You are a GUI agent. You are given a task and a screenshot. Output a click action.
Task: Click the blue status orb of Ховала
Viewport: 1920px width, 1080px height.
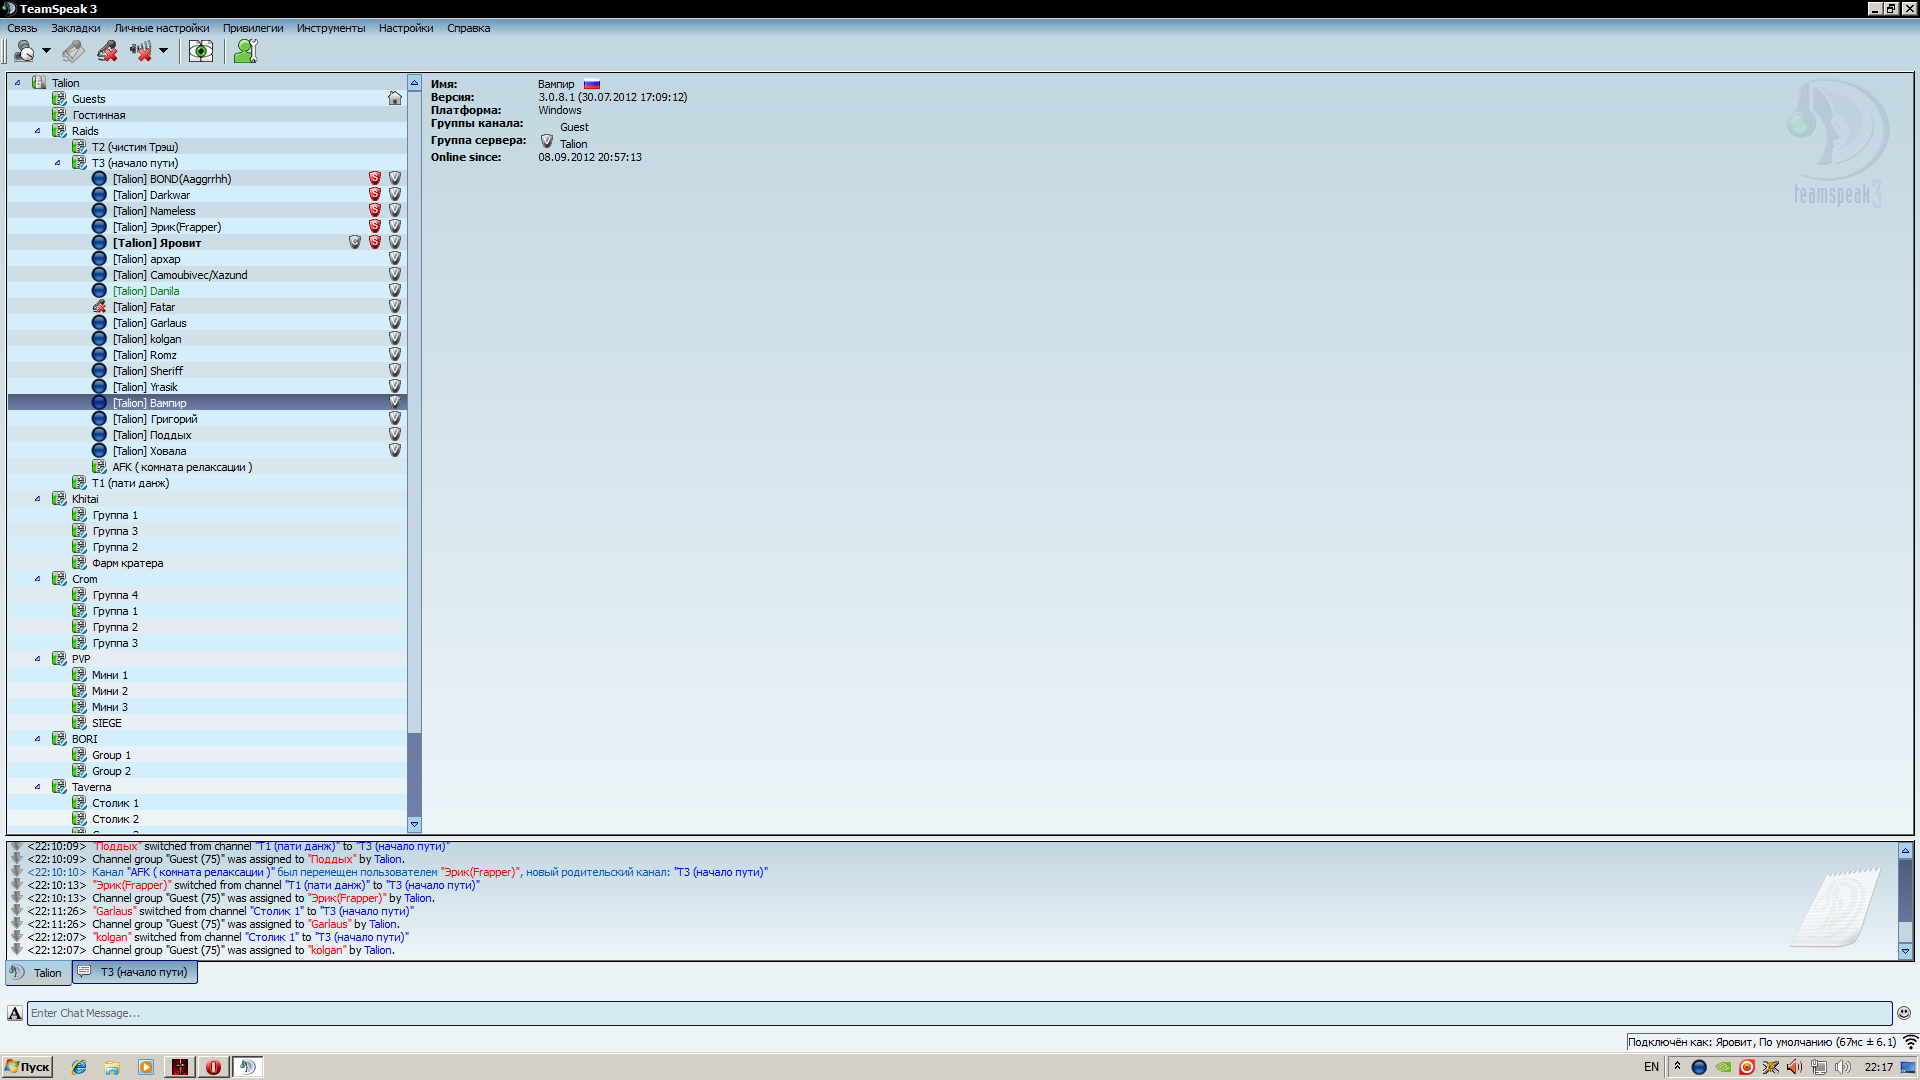point(99,451)
